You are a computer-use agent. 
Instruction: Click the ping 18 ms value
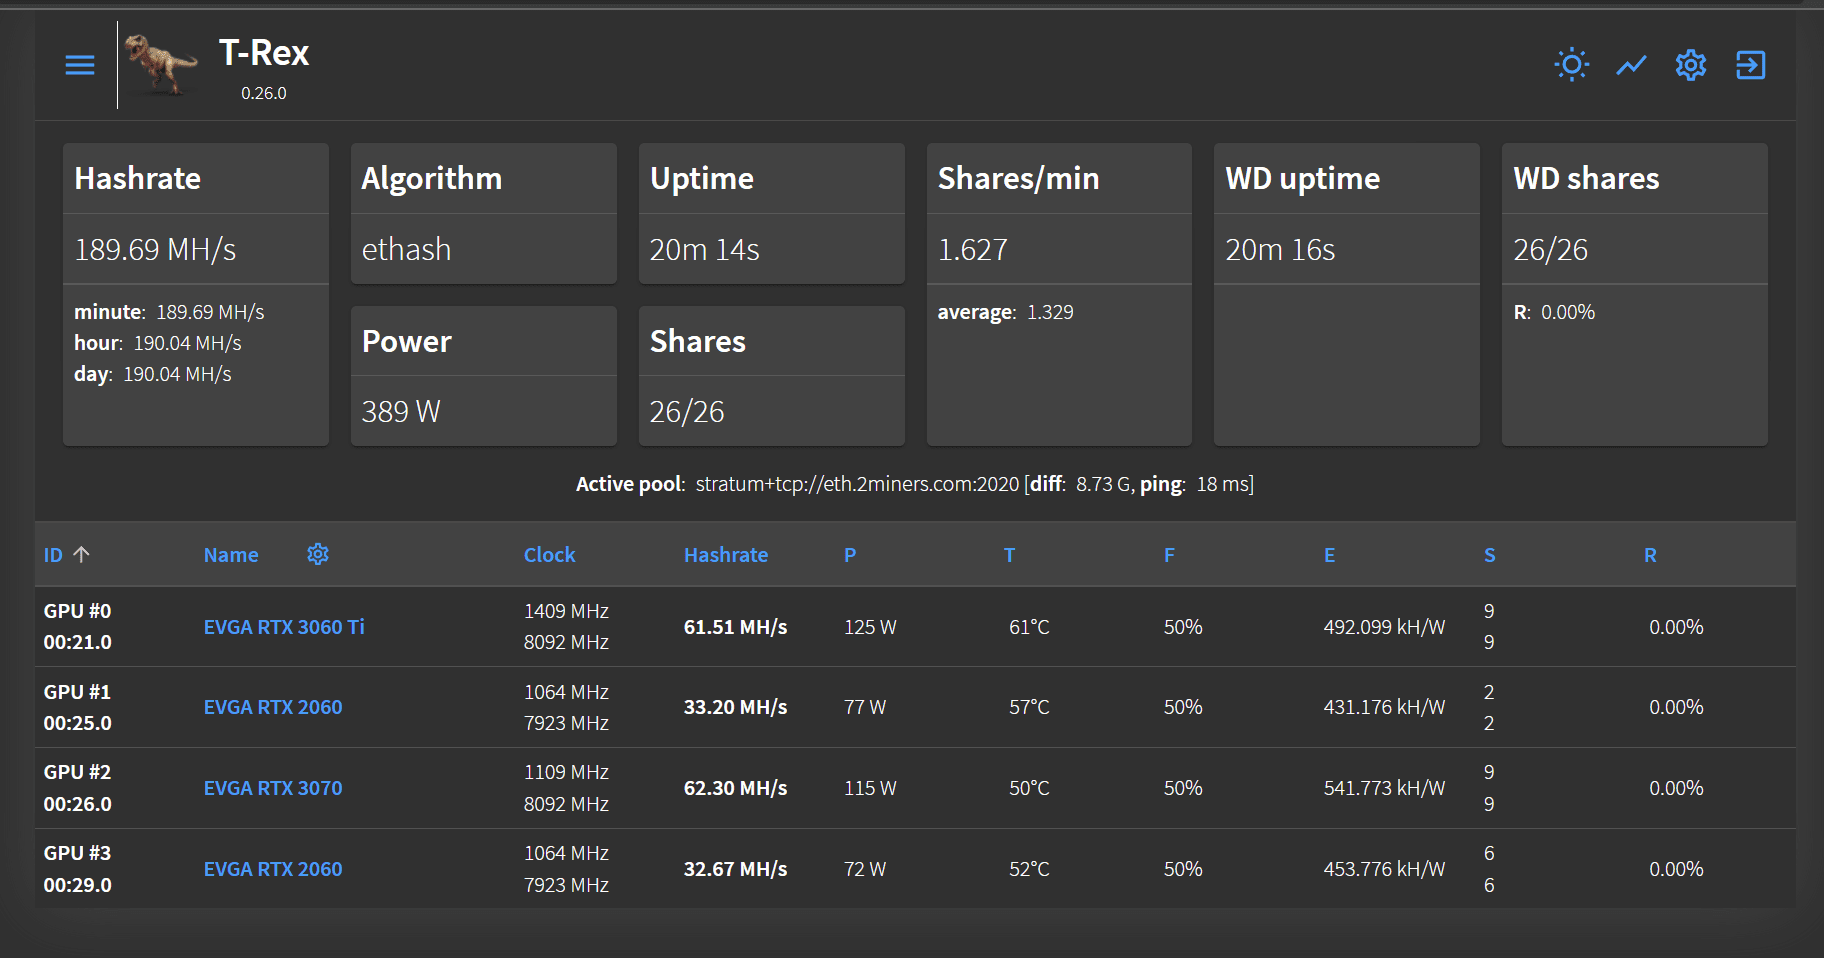point(1222,484)
